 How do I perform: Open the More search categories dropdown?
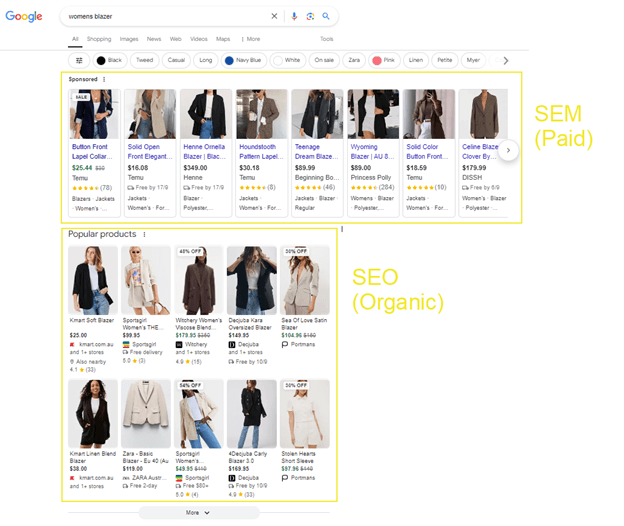click(x=251, y=39)
